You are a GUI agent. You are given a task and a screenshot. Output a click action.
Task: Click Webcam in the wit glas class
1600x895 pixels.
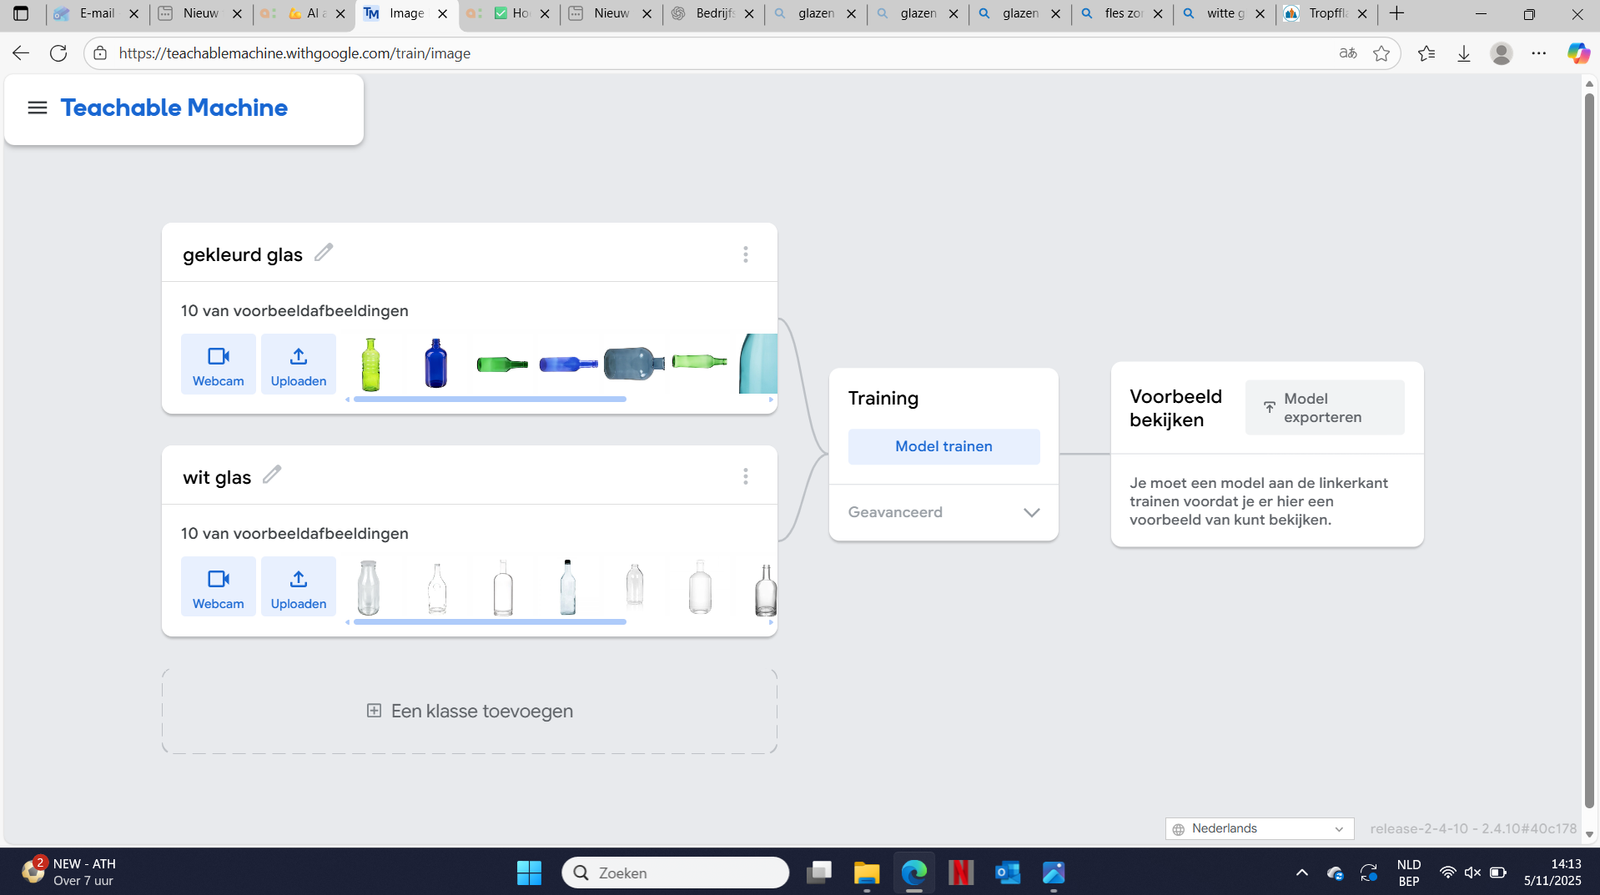pyautogui.click(x=218, y=587)
